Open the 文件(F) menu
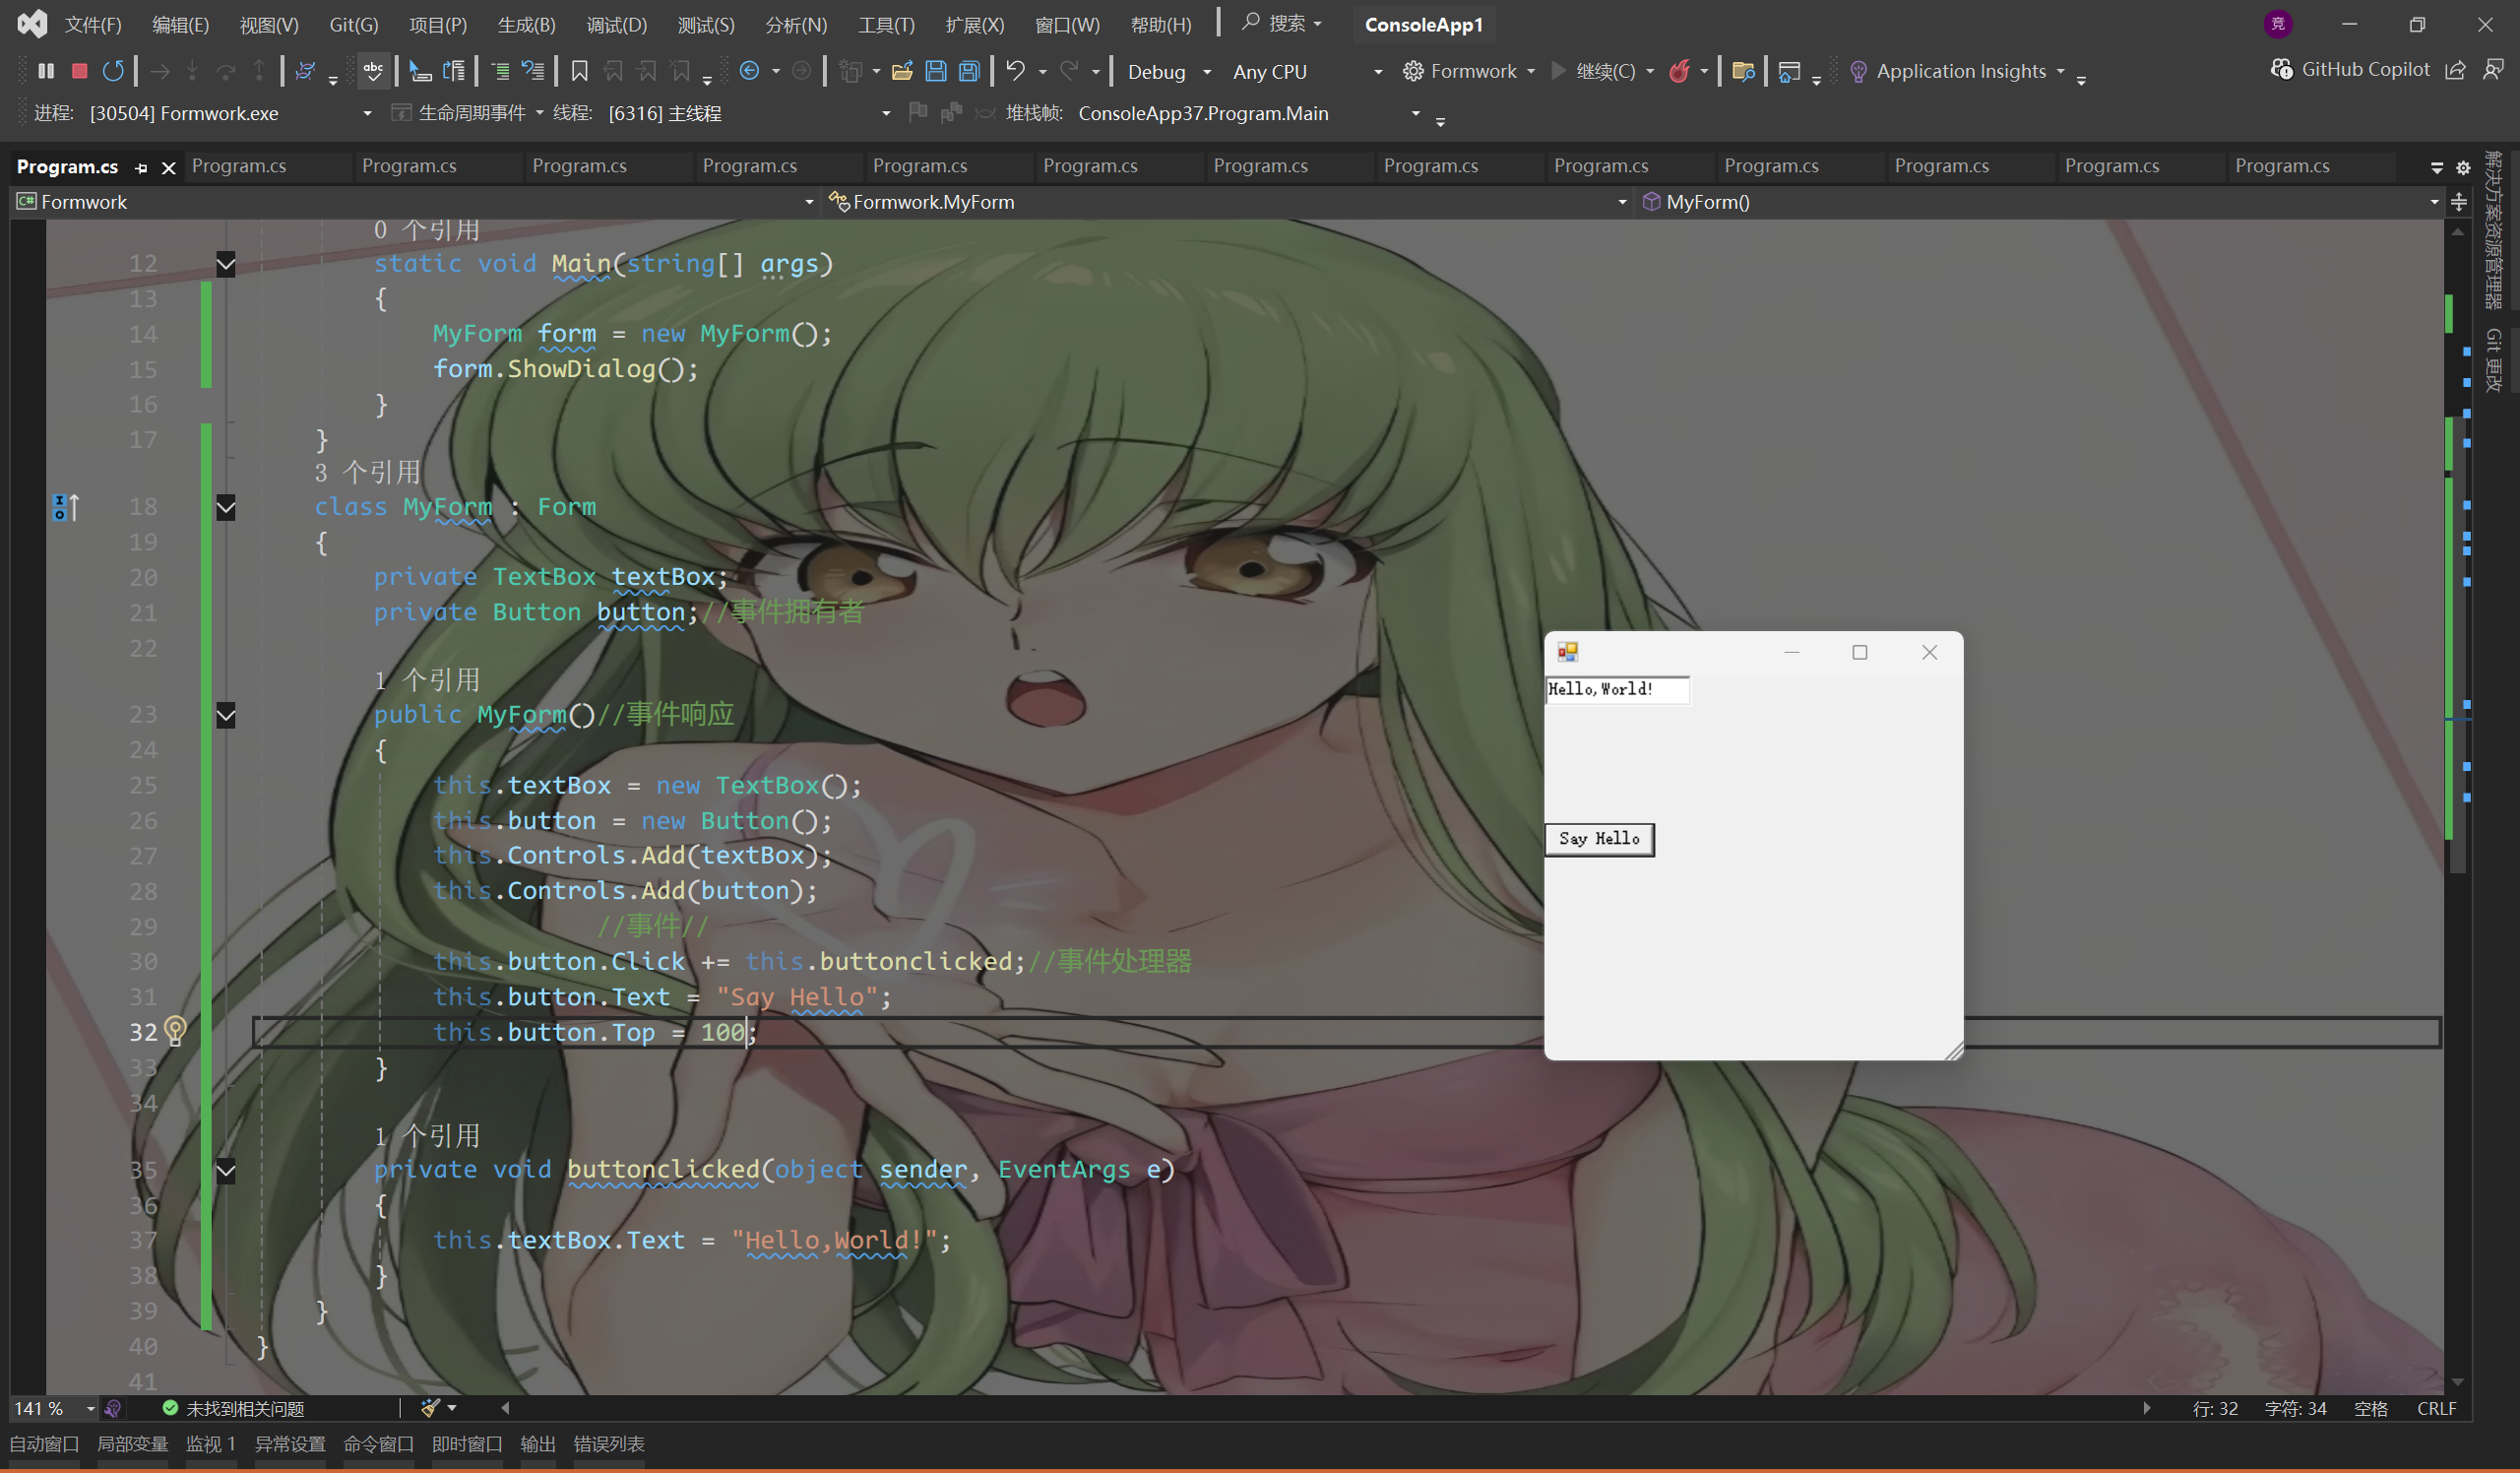Screen dimensions: 2520x1473 (93, 25)
